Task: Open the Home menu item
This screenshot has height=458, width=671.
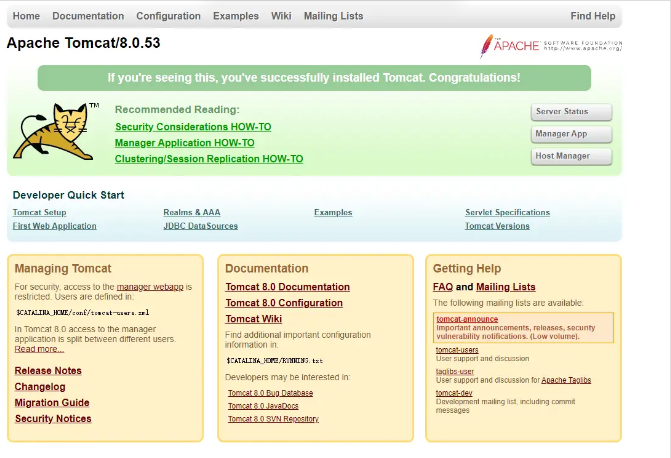Action: 26,16
